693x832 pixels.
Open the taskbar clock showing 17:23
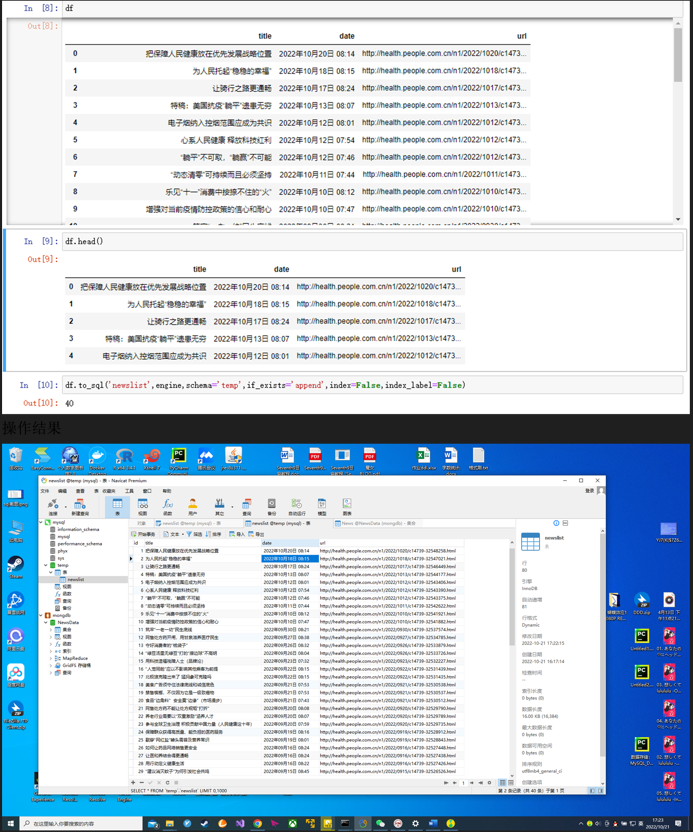[657, 824]
